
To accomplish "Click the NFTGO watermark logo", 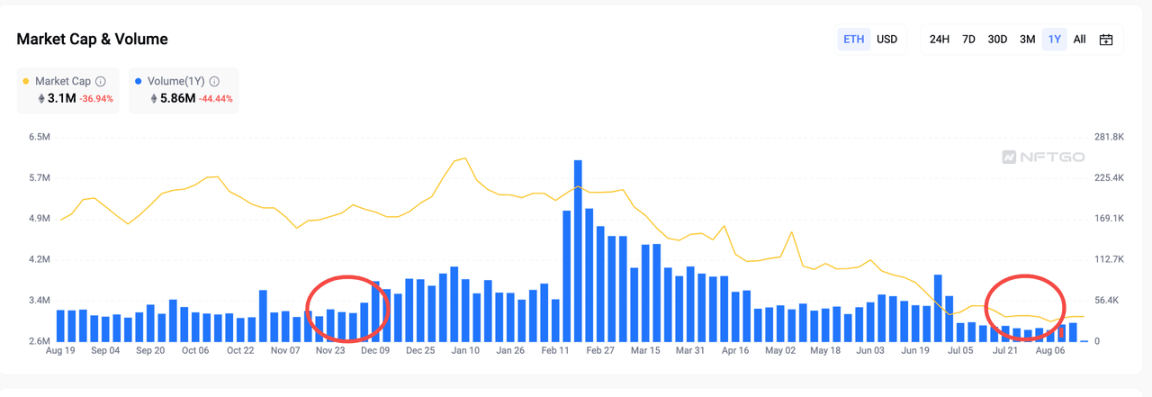I will pyautogui.click(x=1033, y=157).
